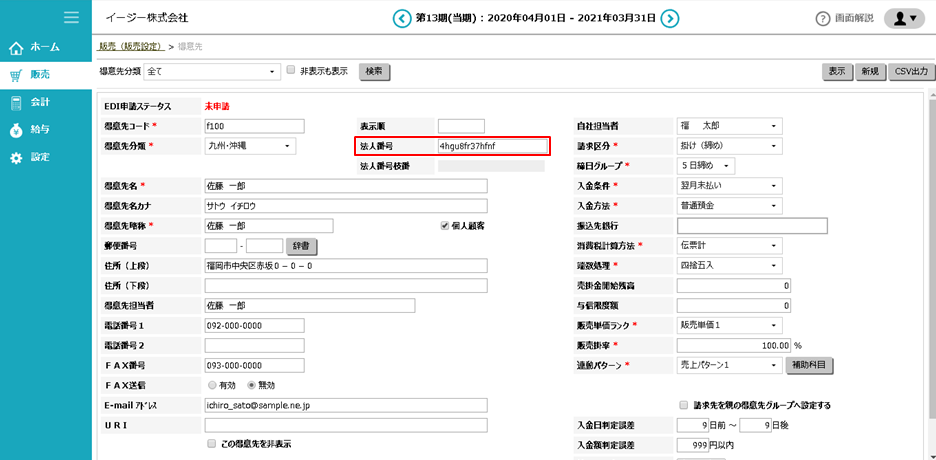Toggle 非表示も表示 checkbox

[291, 71]
